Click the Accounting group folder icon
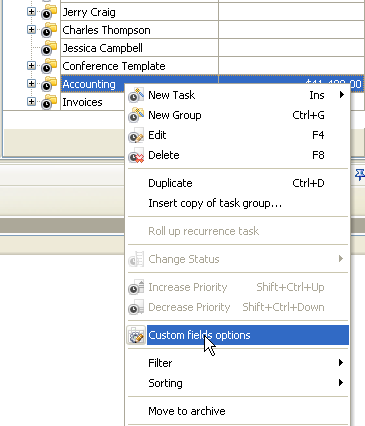This screenshot has height=426, width=365. click(49, 84)
